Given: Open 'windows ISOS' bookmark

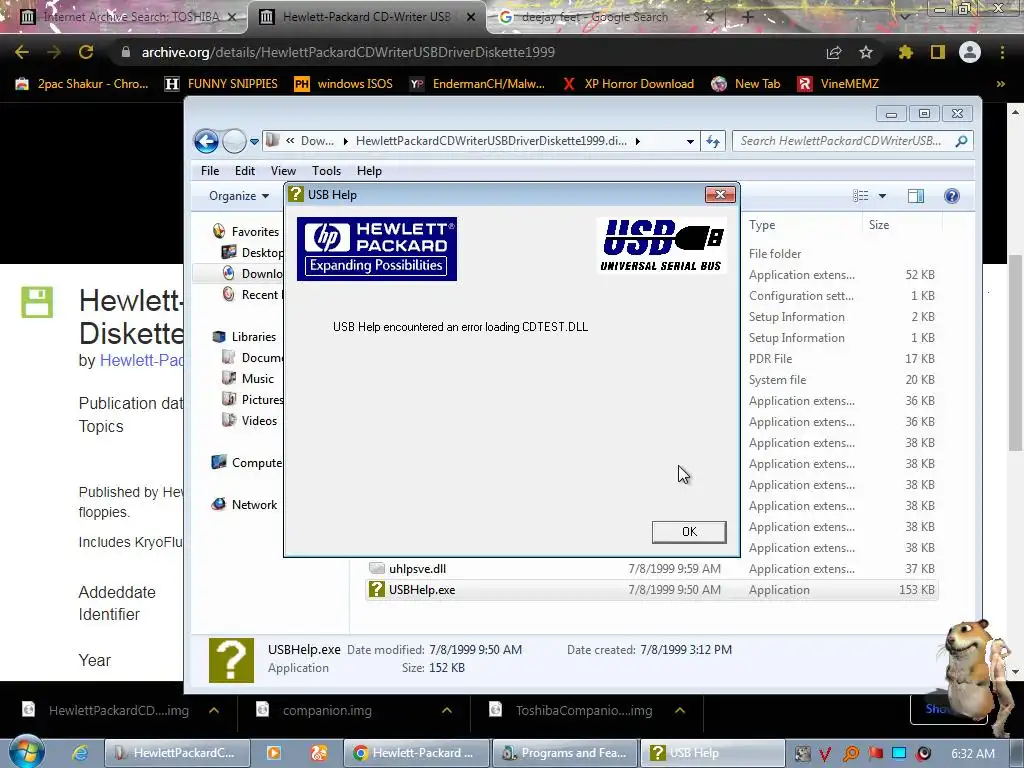Looking at the screenshot, I should [344, 84].
